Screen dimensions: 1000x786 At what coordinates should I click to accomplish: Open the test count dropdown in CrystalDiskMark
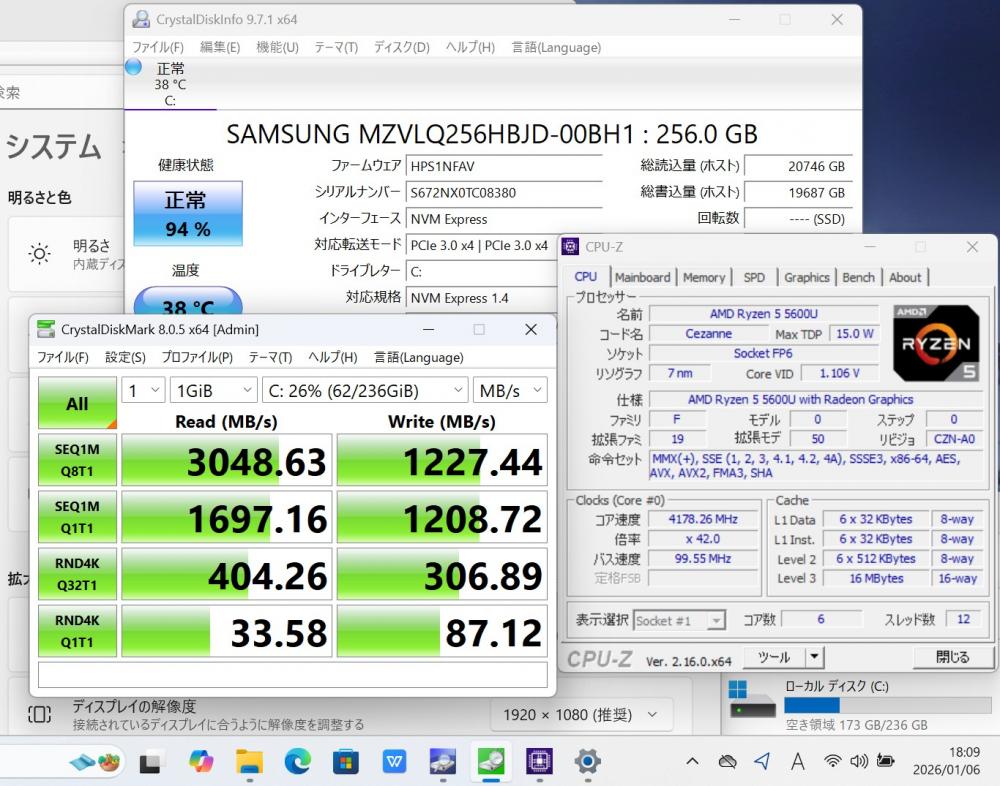point(143,390)
